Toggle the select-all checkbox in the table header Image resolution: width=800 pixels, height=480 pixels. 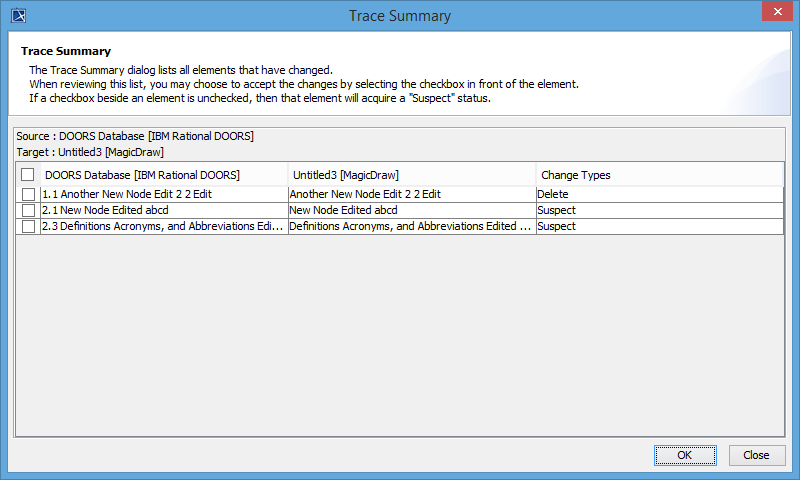(28, 175)
